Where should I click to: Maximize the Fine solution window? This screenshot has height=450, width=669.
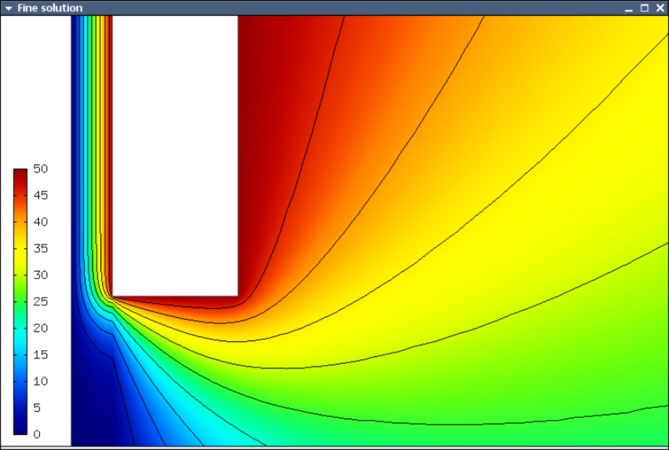(x=644, y=8)
